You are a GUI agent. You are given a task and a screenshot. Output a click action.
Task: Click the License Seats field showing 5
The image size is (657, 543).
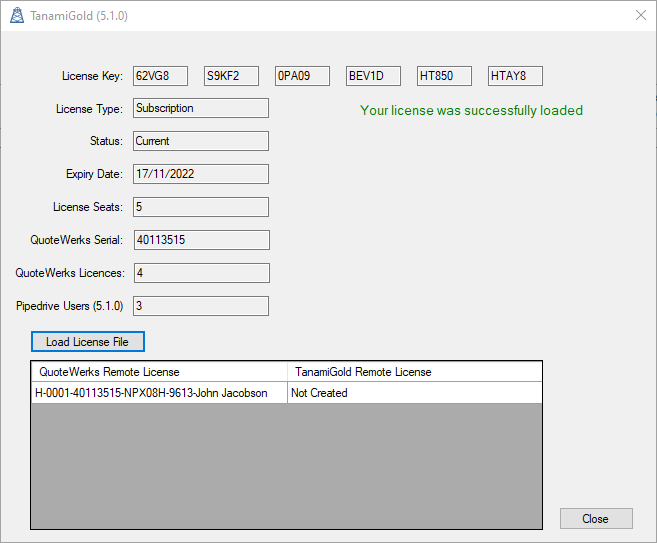coord(201,207)
